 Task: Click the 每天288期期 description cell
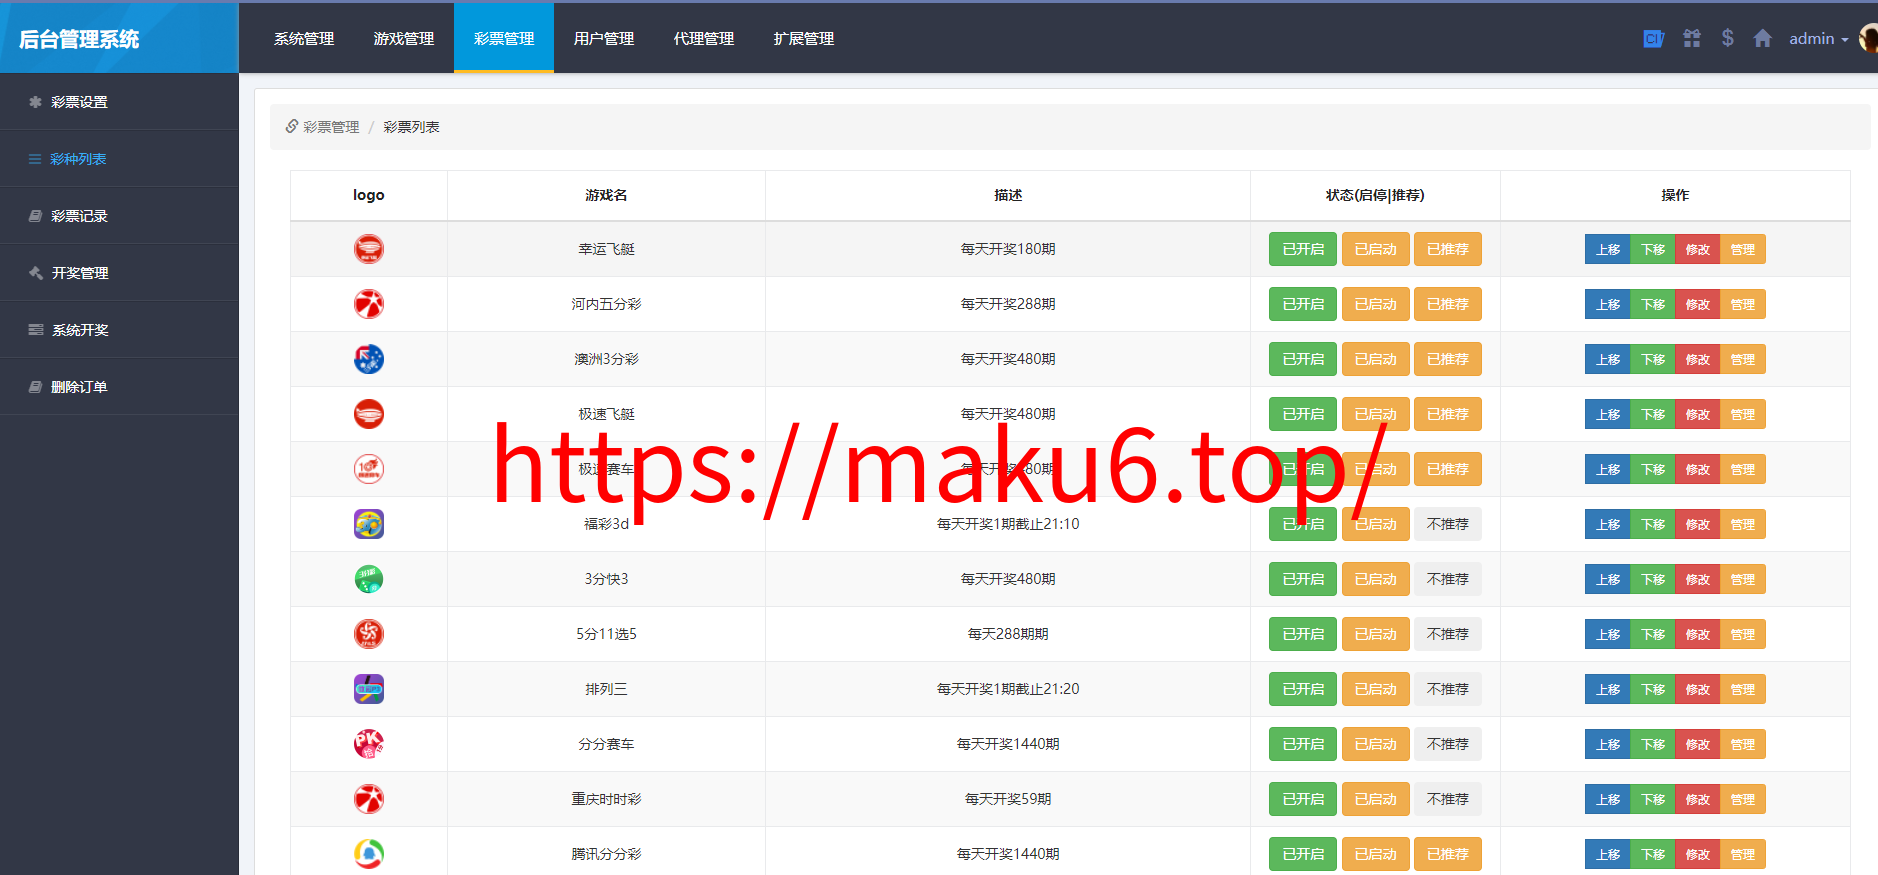pos(1008,634)
